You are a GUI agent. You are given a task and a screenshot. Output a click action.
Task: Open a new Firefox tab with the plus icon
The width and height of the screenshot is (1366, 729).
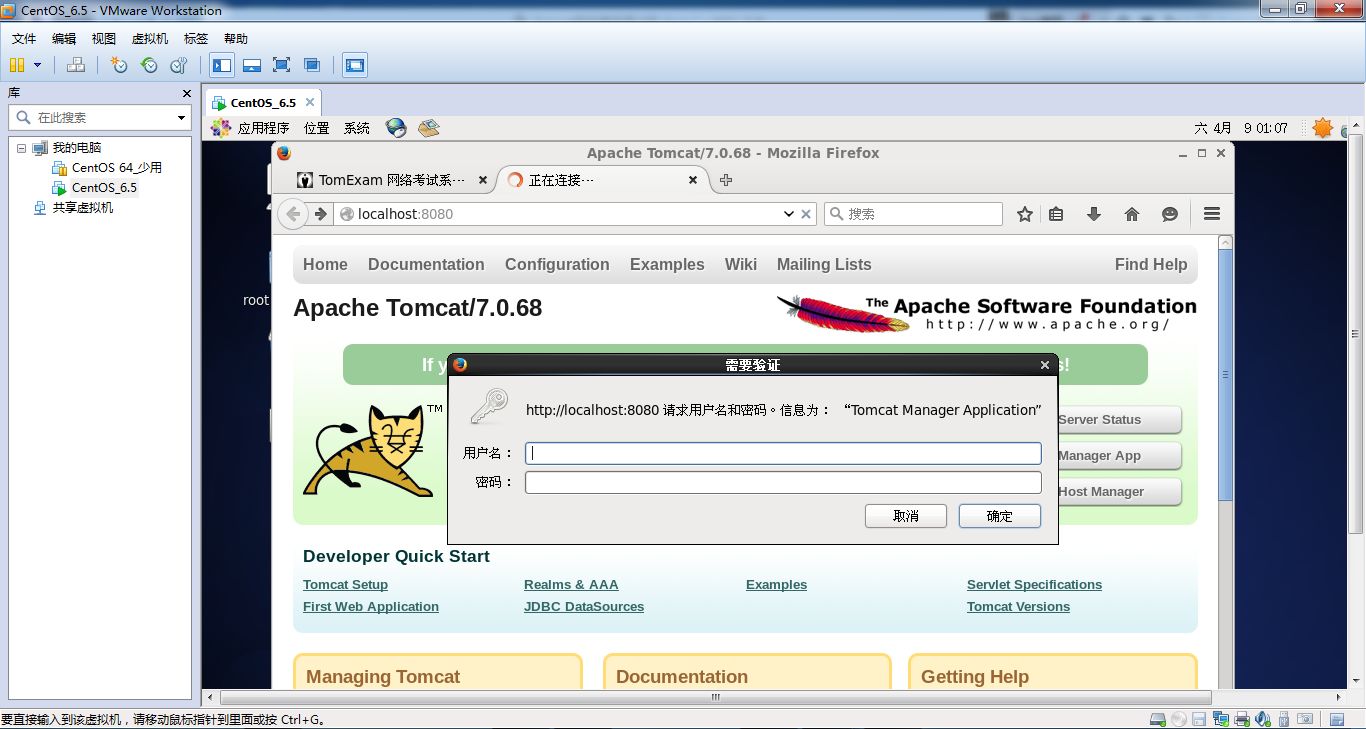click(726, 180)
